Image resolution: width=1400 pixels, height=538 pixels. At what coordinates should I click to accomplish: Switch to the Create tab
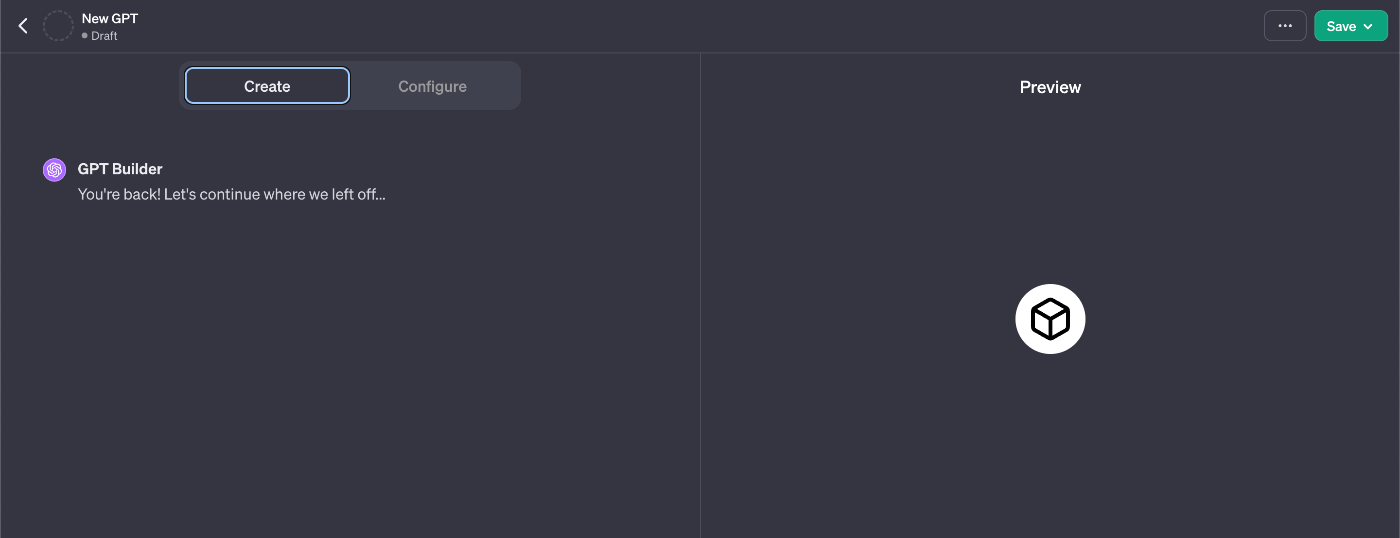[267, 86]
